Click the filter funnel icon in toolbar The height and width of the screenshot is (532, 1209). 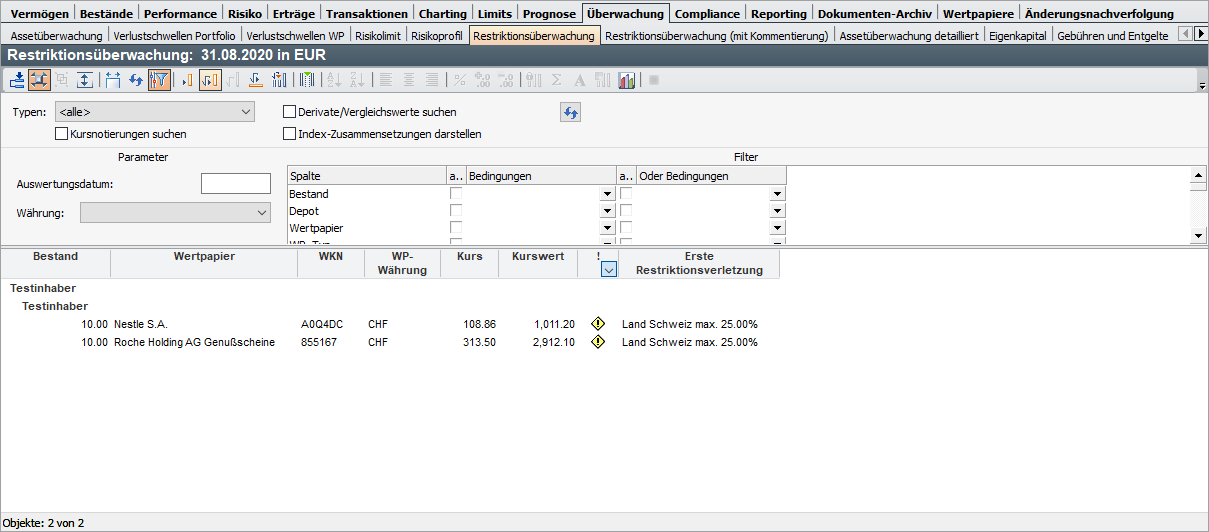[x=159, y=80]
